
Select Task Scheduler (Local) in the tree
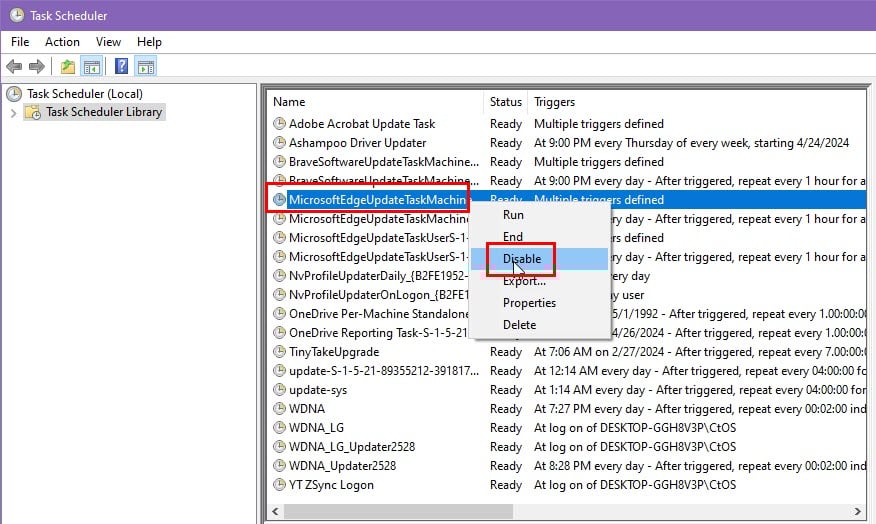(85, 94)
